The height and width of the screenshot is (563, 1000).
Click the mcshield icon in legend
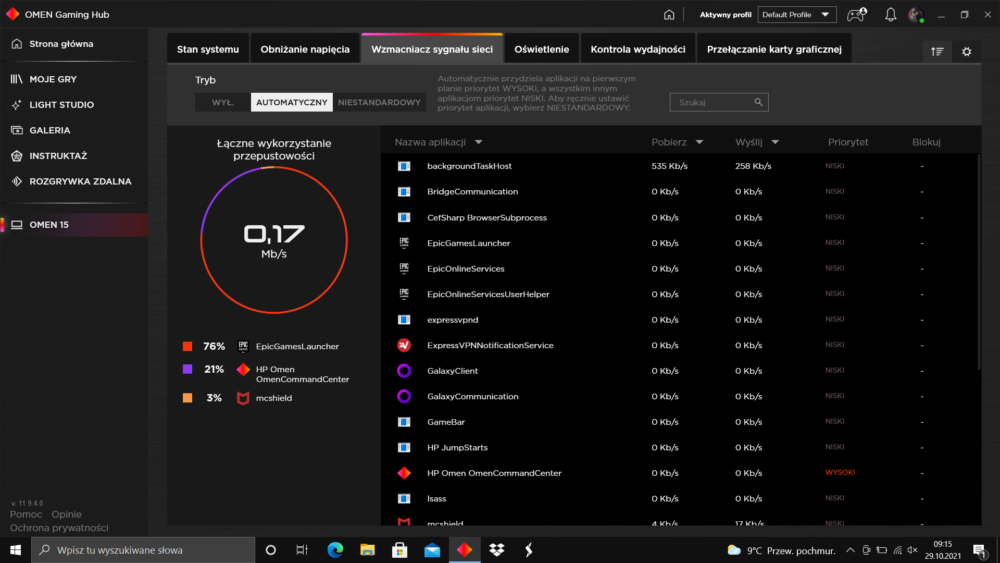tap(243, 398)
